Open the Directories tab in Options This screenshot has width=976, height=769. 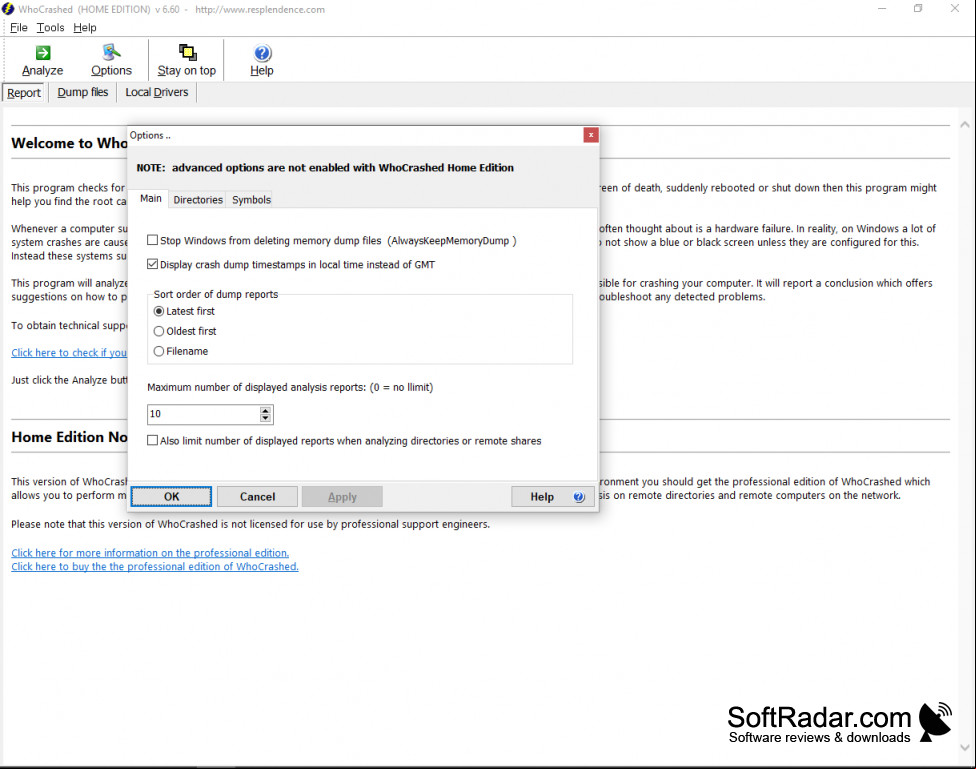coord(198,200)
